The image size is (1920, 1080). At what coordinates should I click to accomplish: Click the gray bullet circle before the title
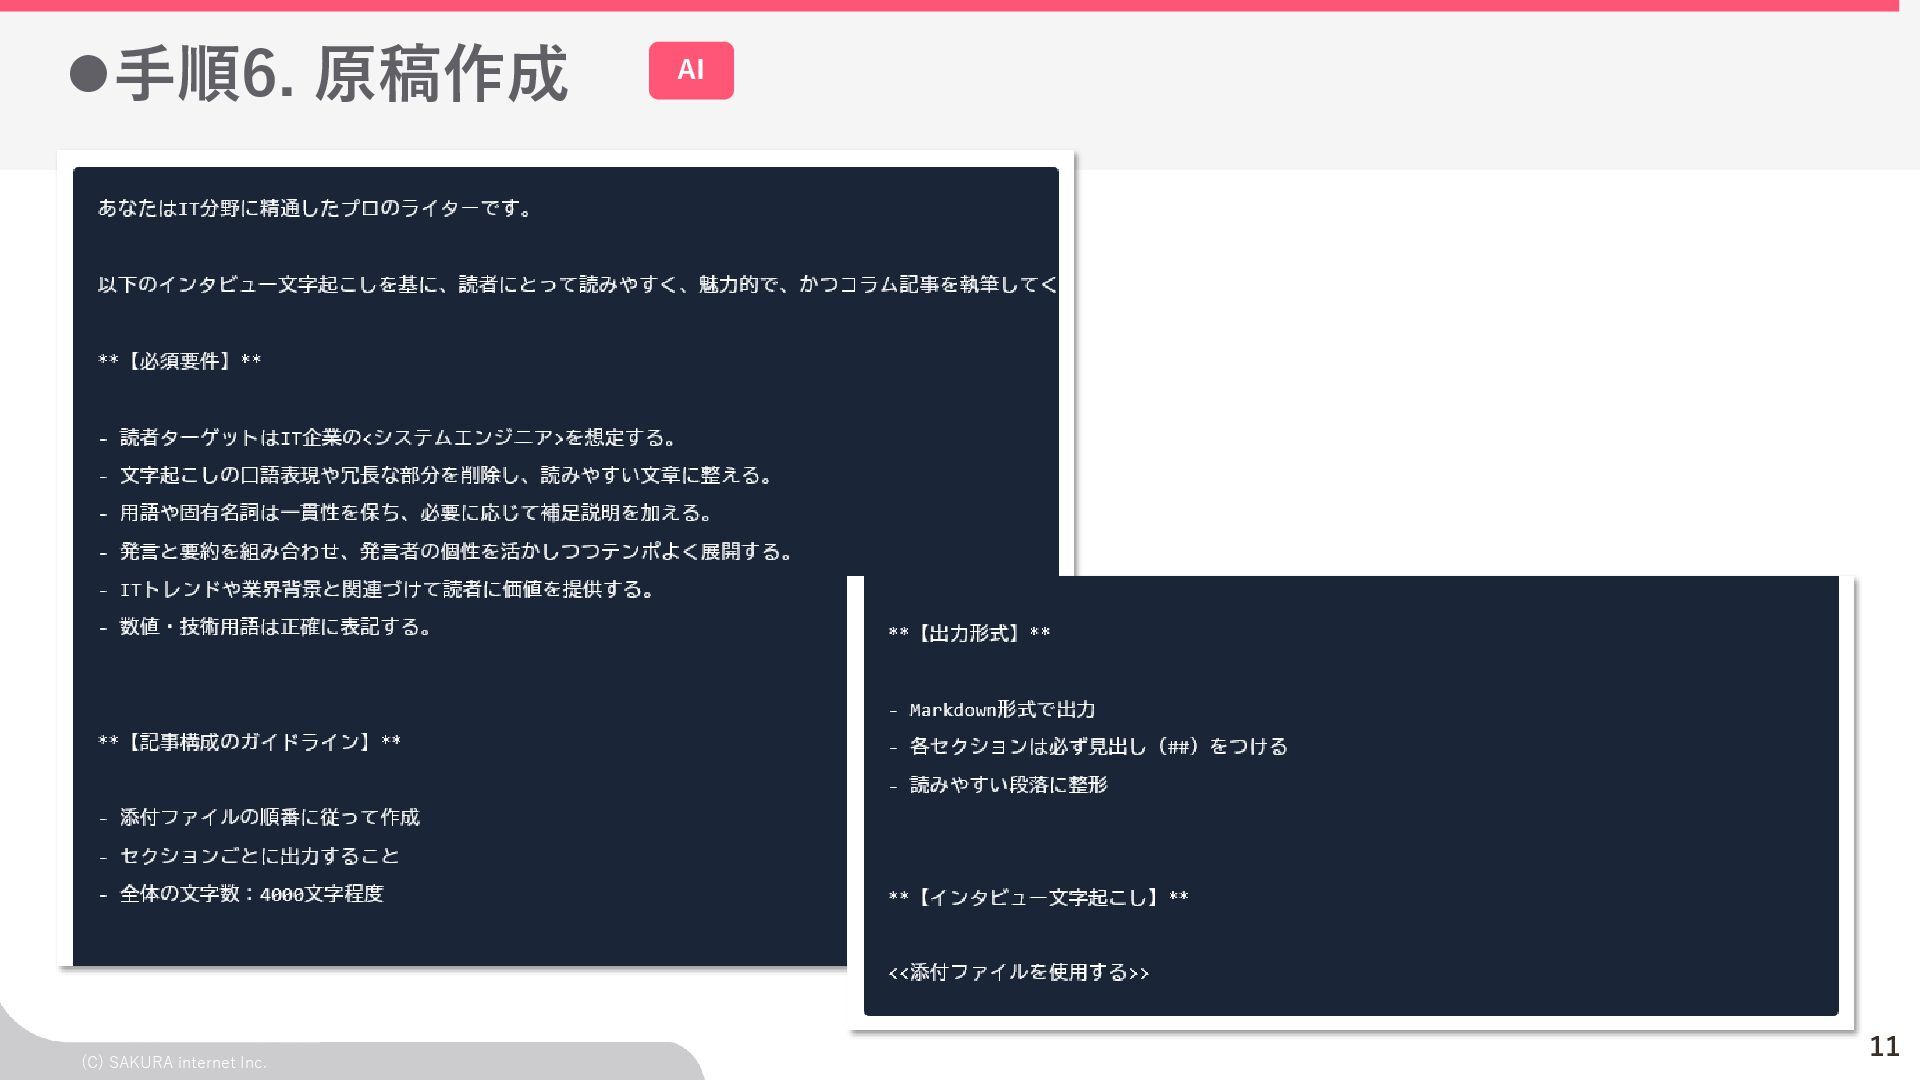(88, 73)
